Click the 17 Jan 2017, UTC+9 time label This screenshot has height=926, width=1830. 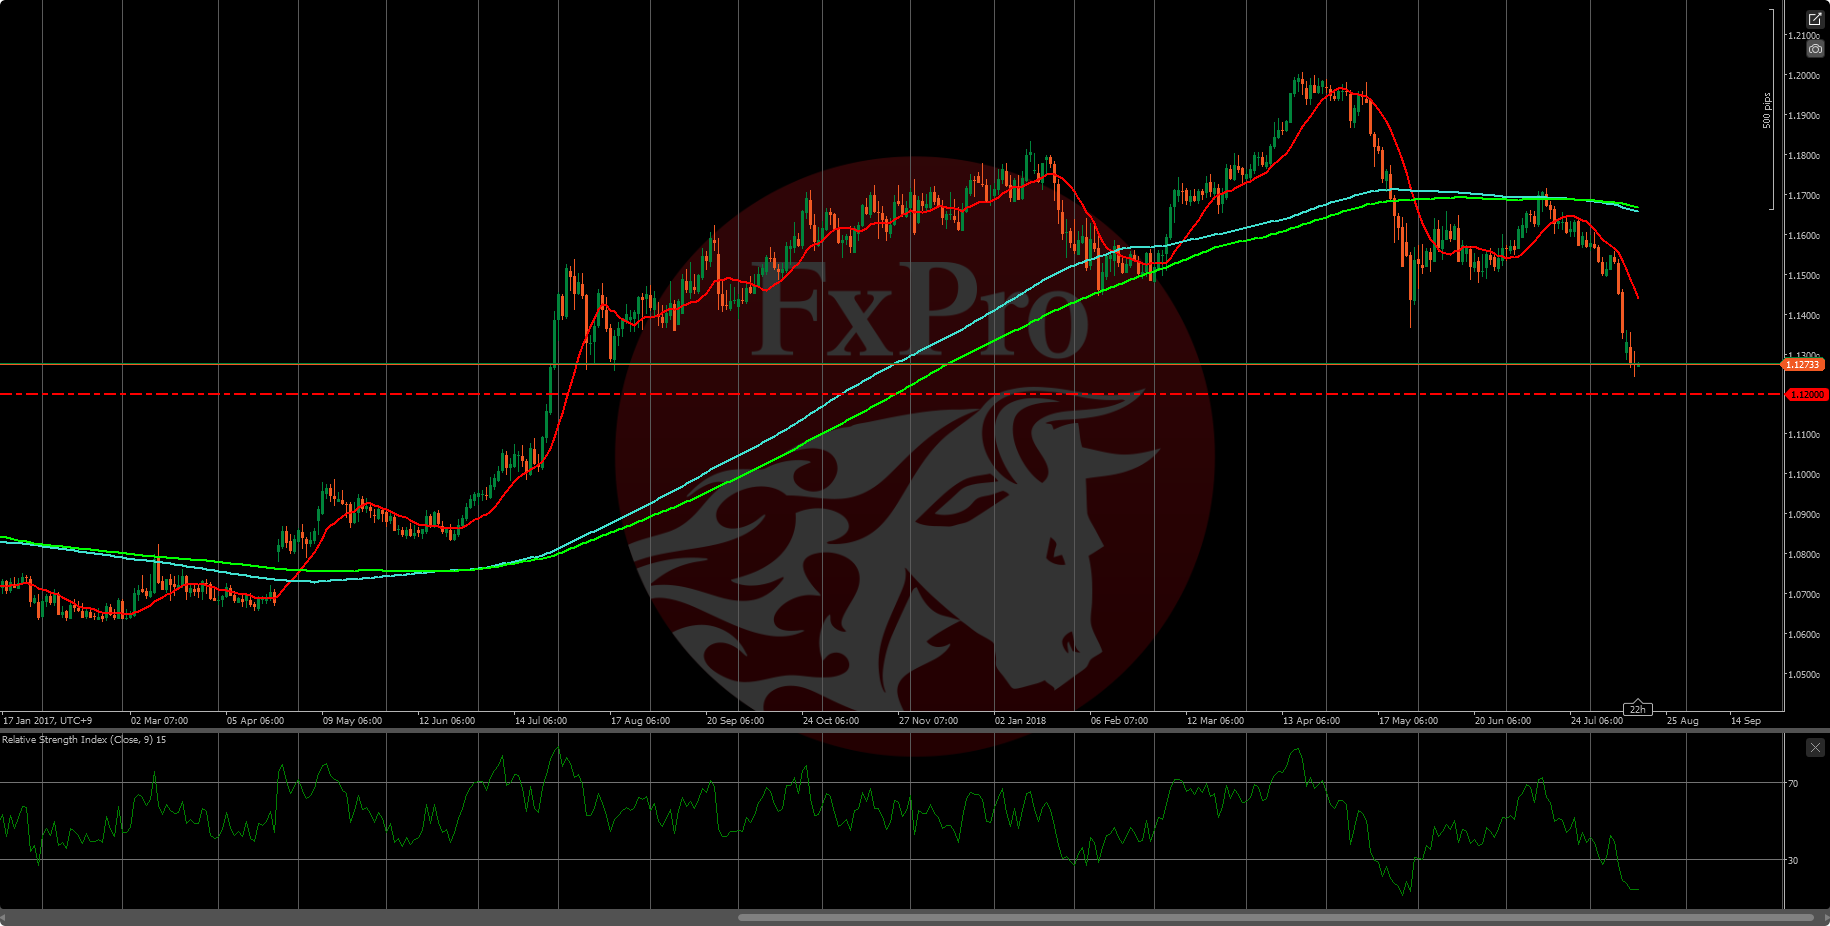pos(47,720)
